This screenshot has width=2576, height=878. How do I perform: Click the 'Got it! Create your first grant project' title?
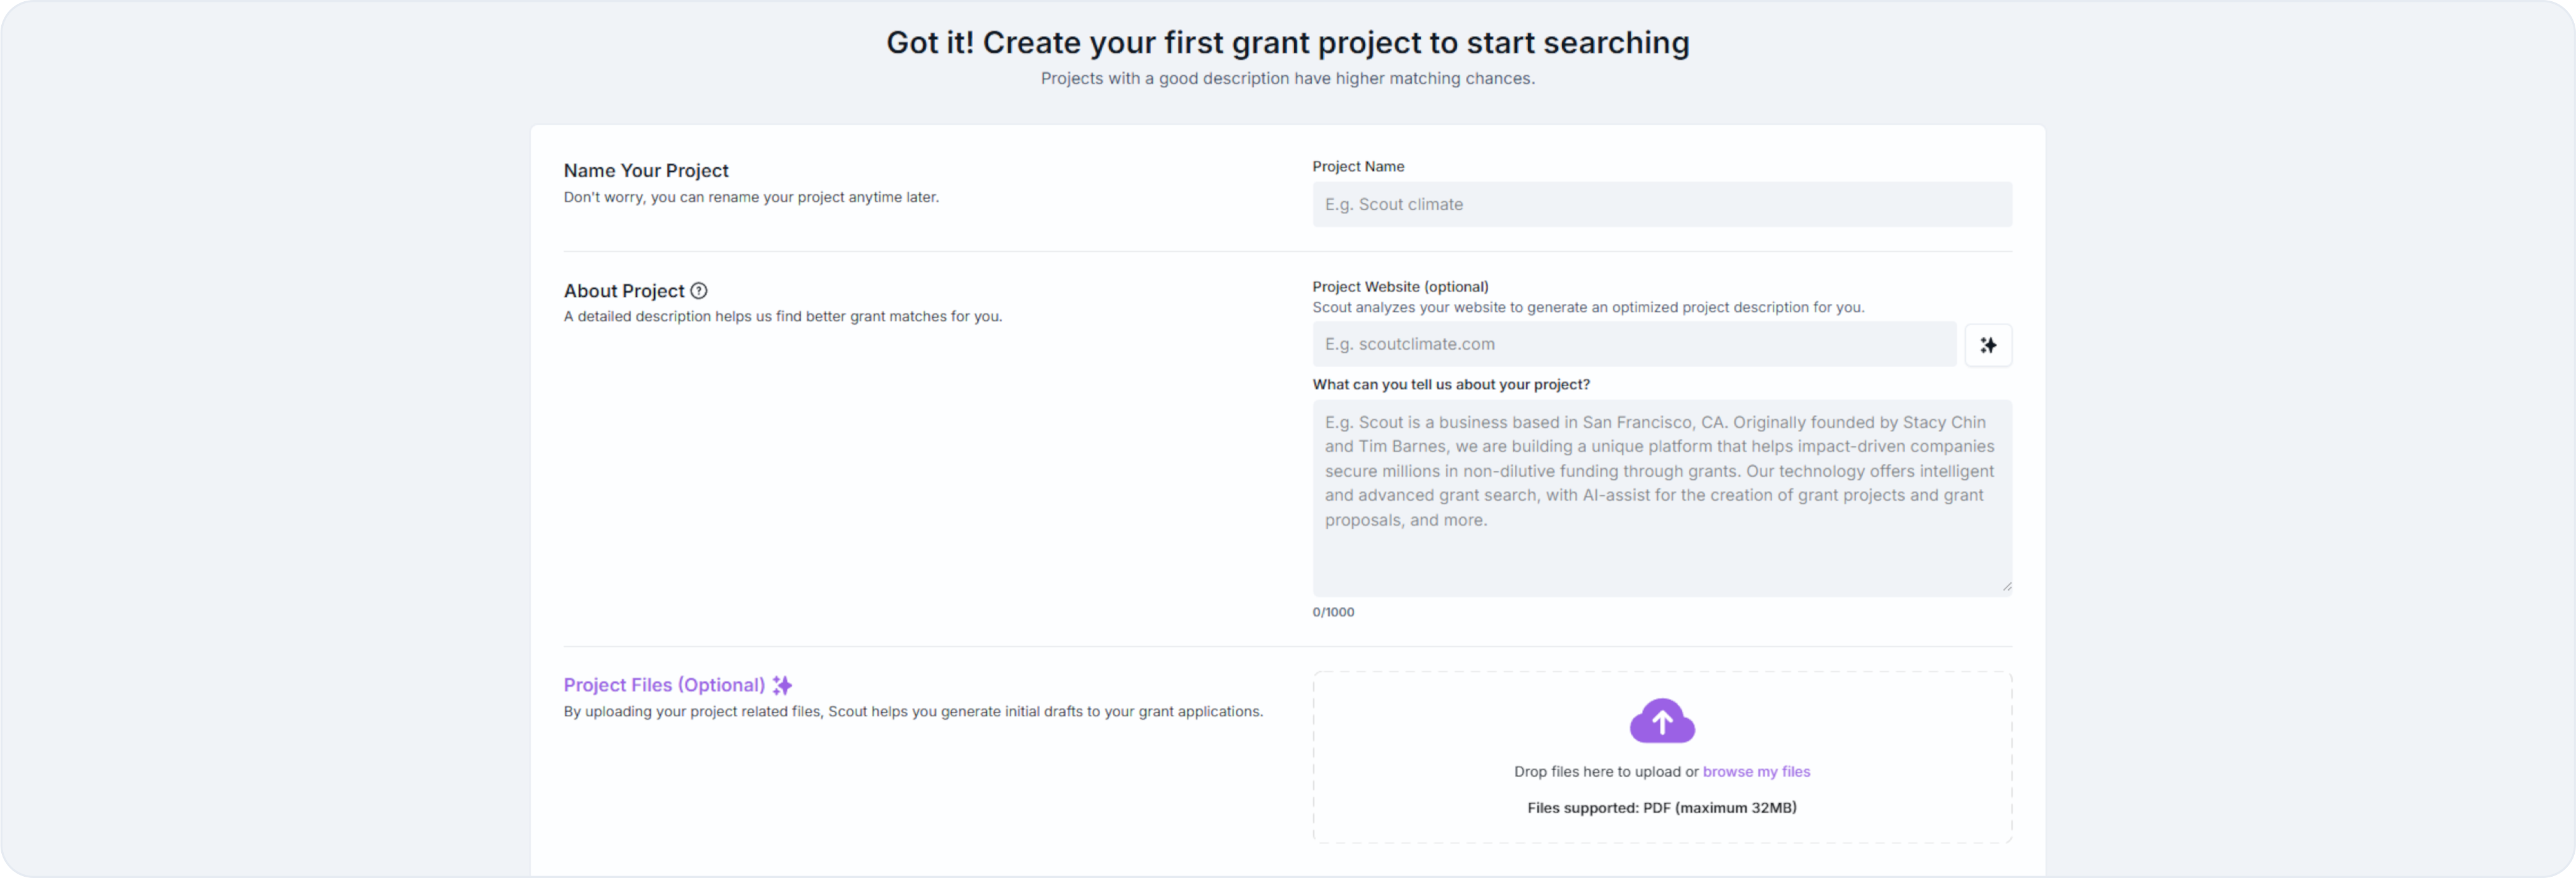point(1287,43)
